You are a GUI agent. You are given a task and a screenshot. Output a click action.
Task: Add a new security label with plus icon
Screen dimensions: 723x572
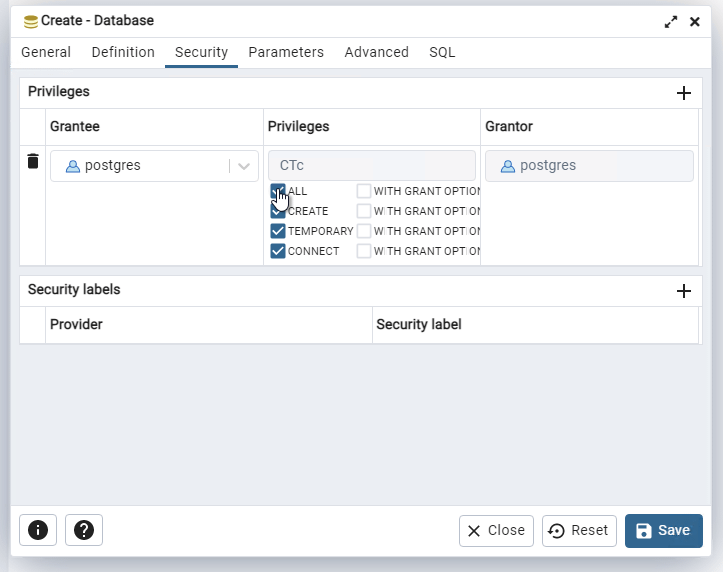[x=684, y=291]
